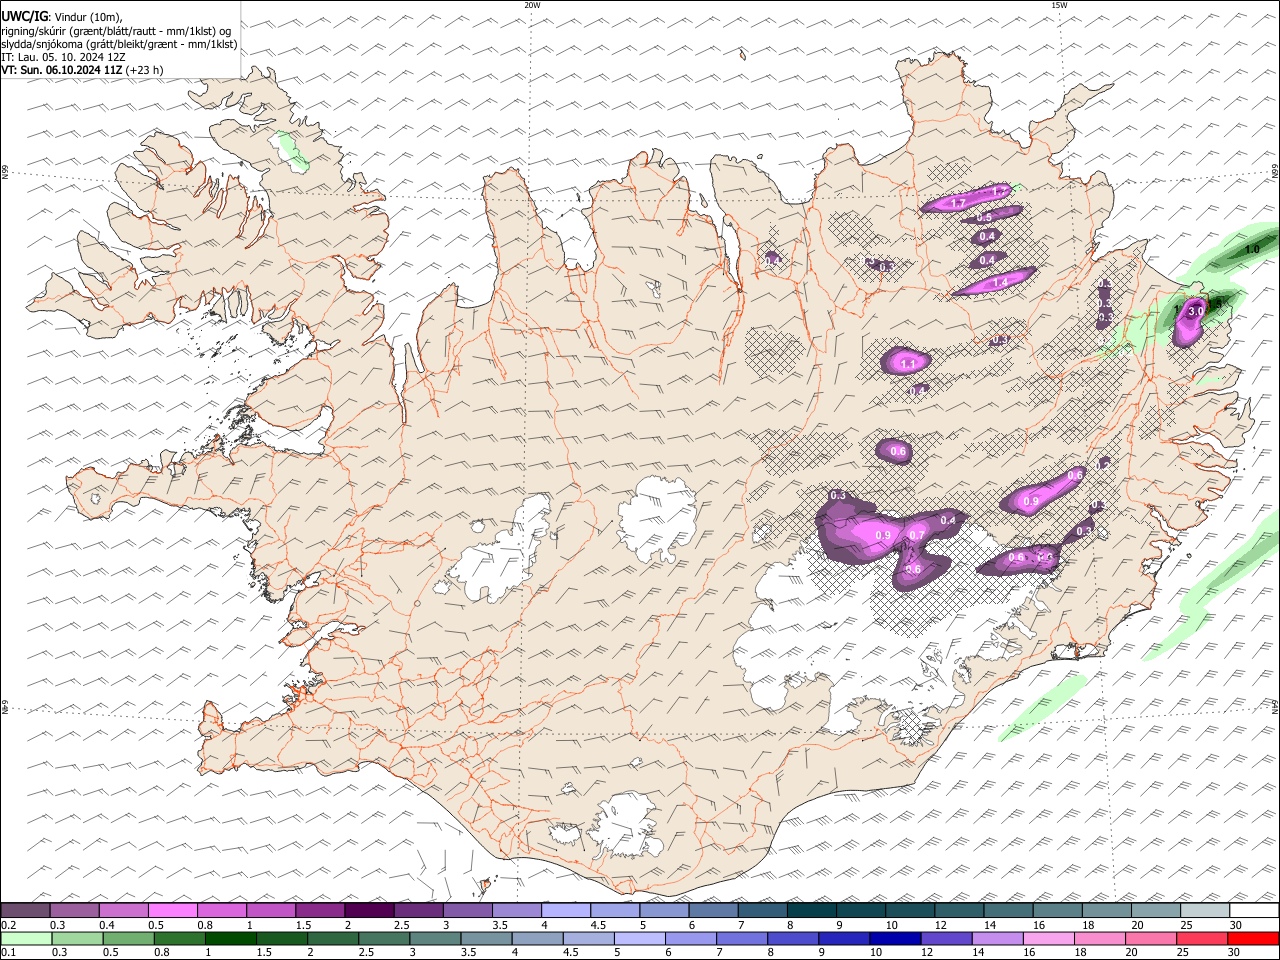The image size is (1280, 960).
Task: Pick the lavender snow swatch between 4 and 4.5
Action: pyautogui.click(x=565, y=910)
